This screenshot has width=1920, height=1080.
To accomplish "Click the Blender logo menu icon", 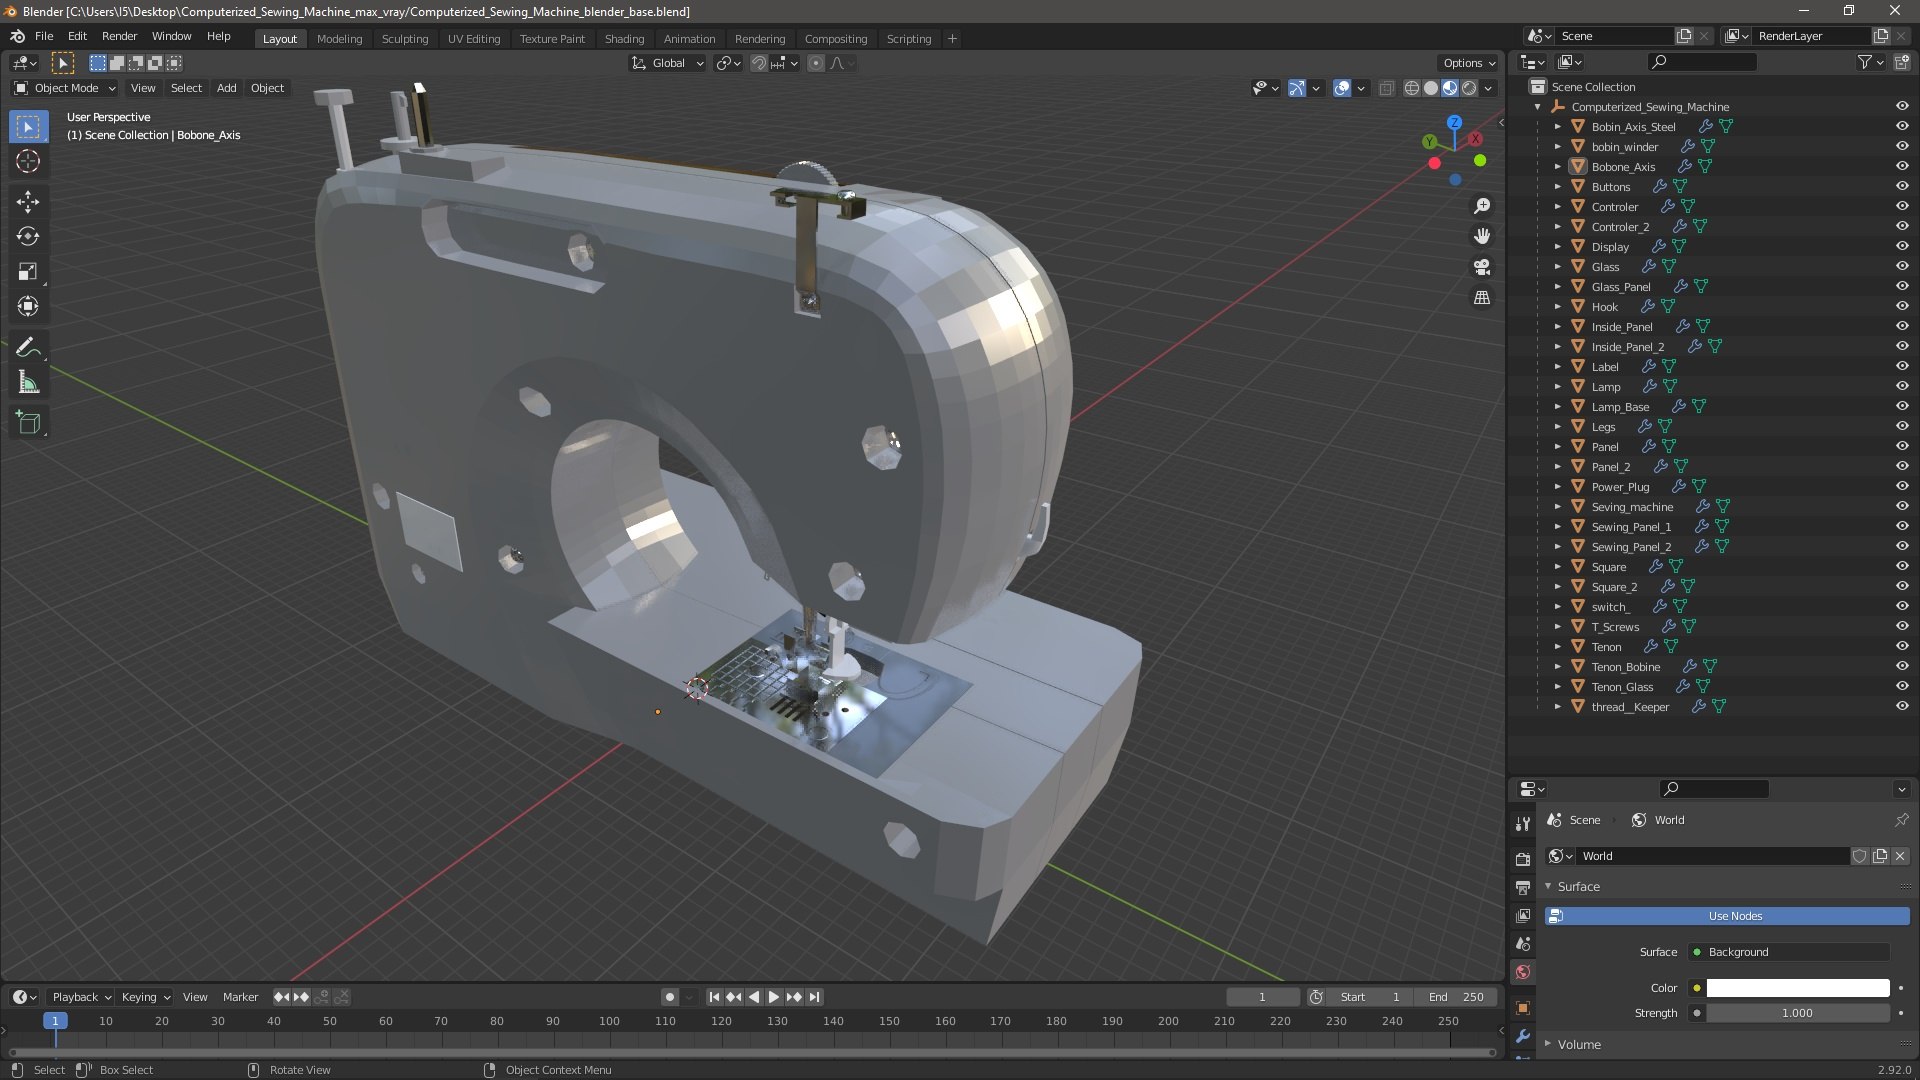I will [17, 36].
